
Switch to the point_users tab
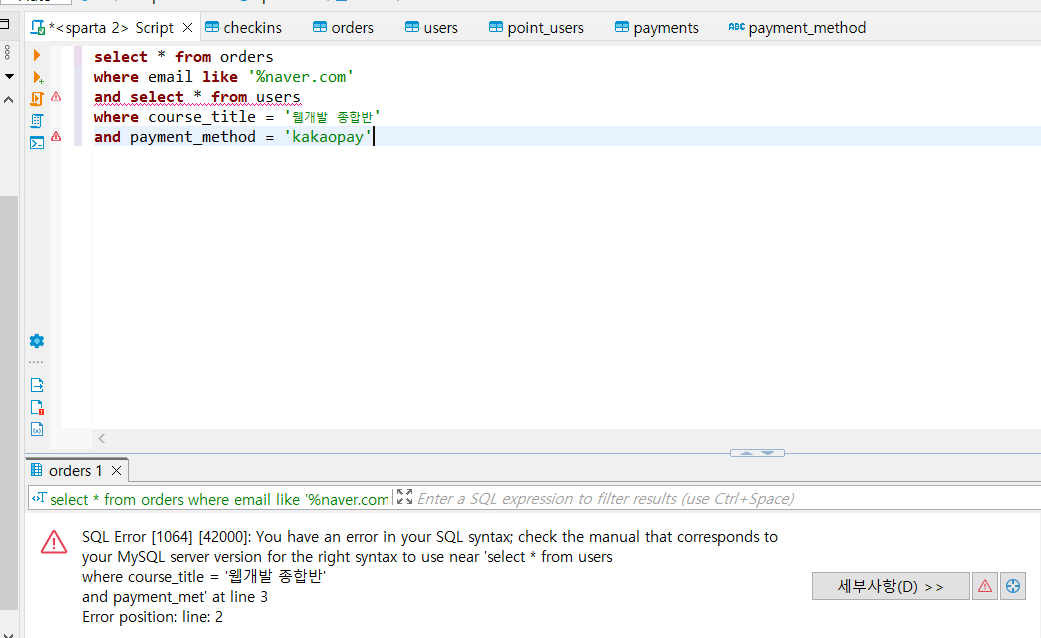[x=536, y=28]
